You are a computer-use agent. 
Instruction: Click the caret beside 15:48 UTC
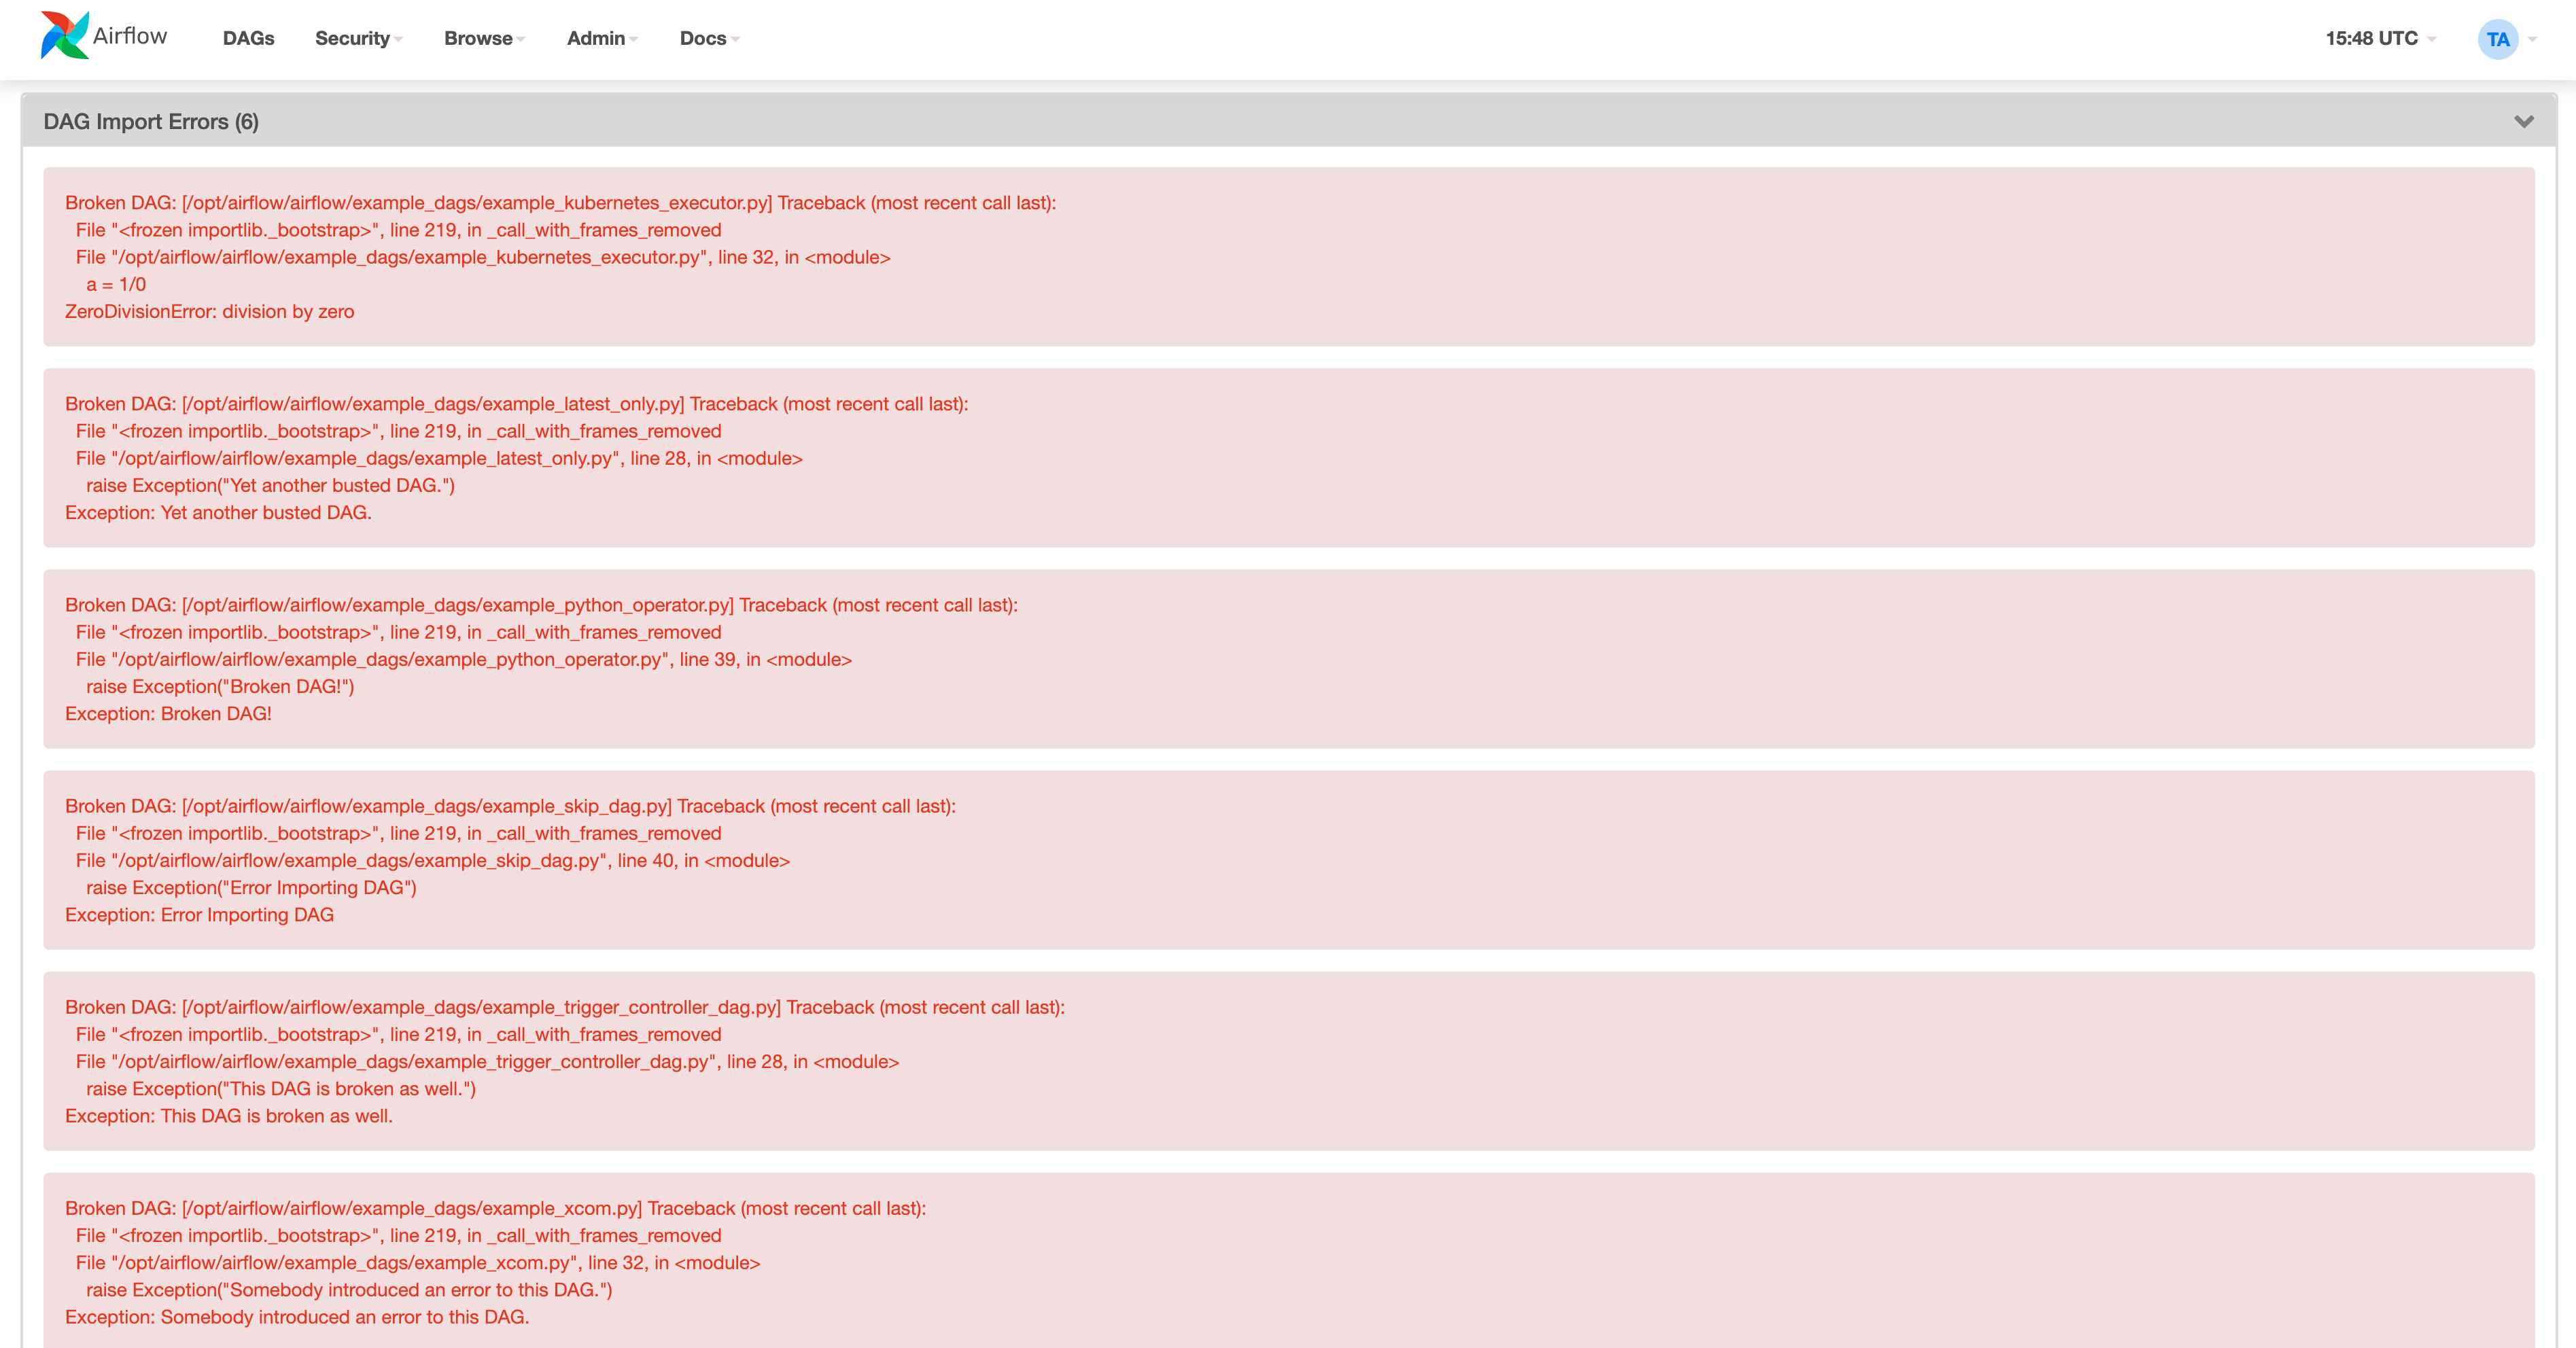click(2432, 39)
